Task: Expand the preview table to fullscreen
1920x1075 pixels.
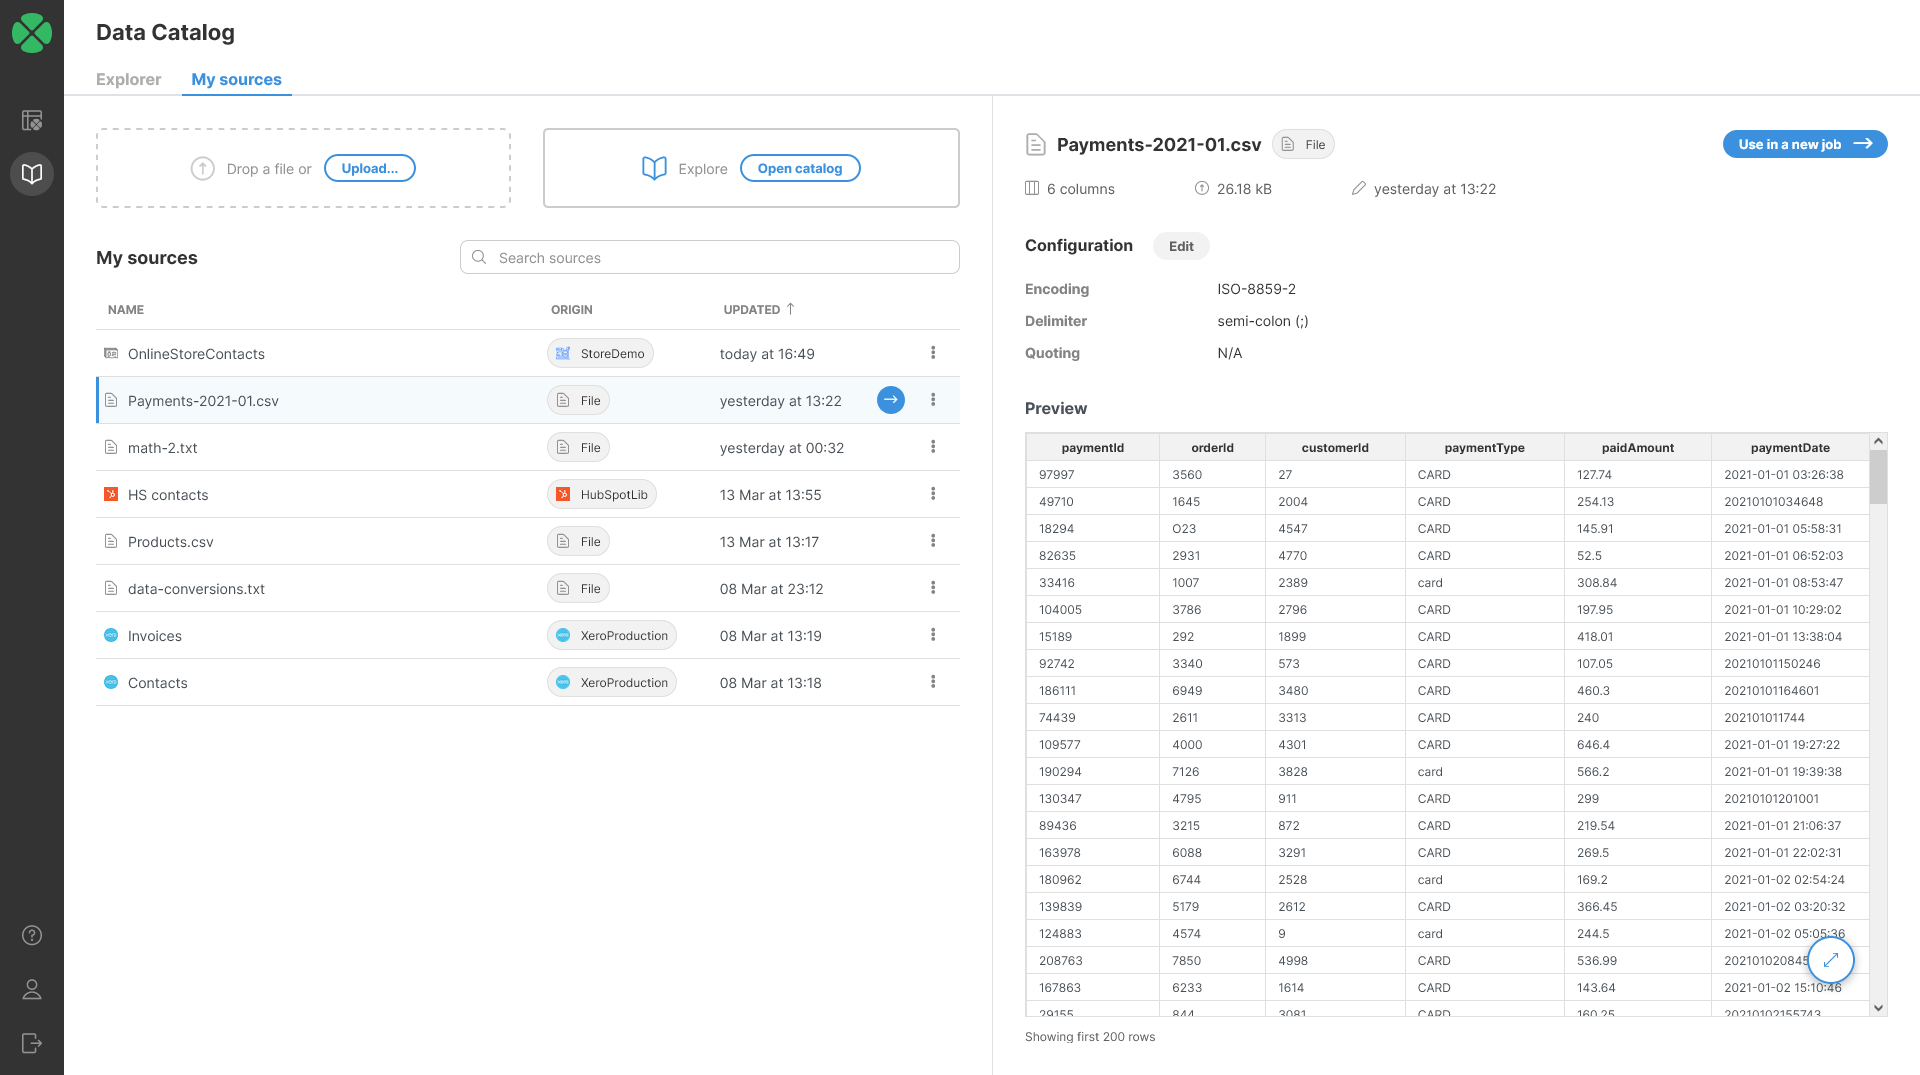Action: click(1831, 960)
